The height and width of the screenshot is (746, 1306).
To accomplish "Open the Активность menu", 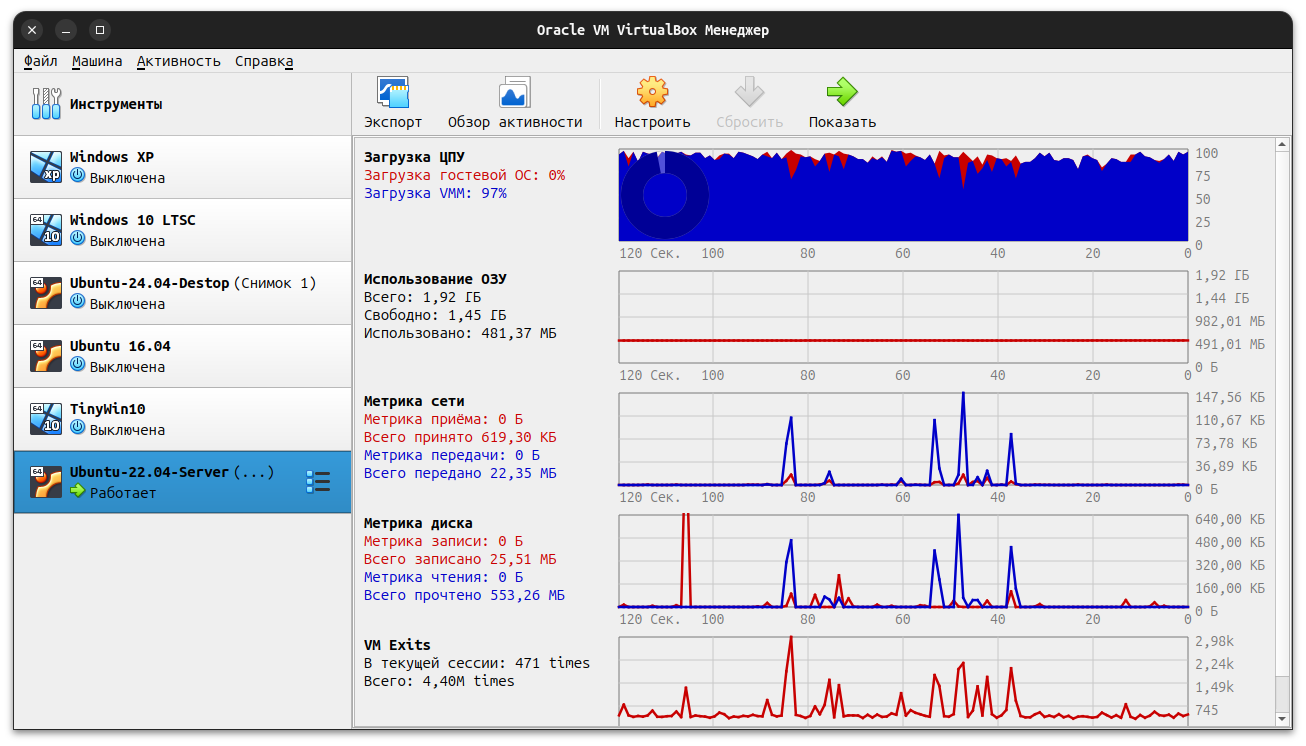I will [179, 61].
